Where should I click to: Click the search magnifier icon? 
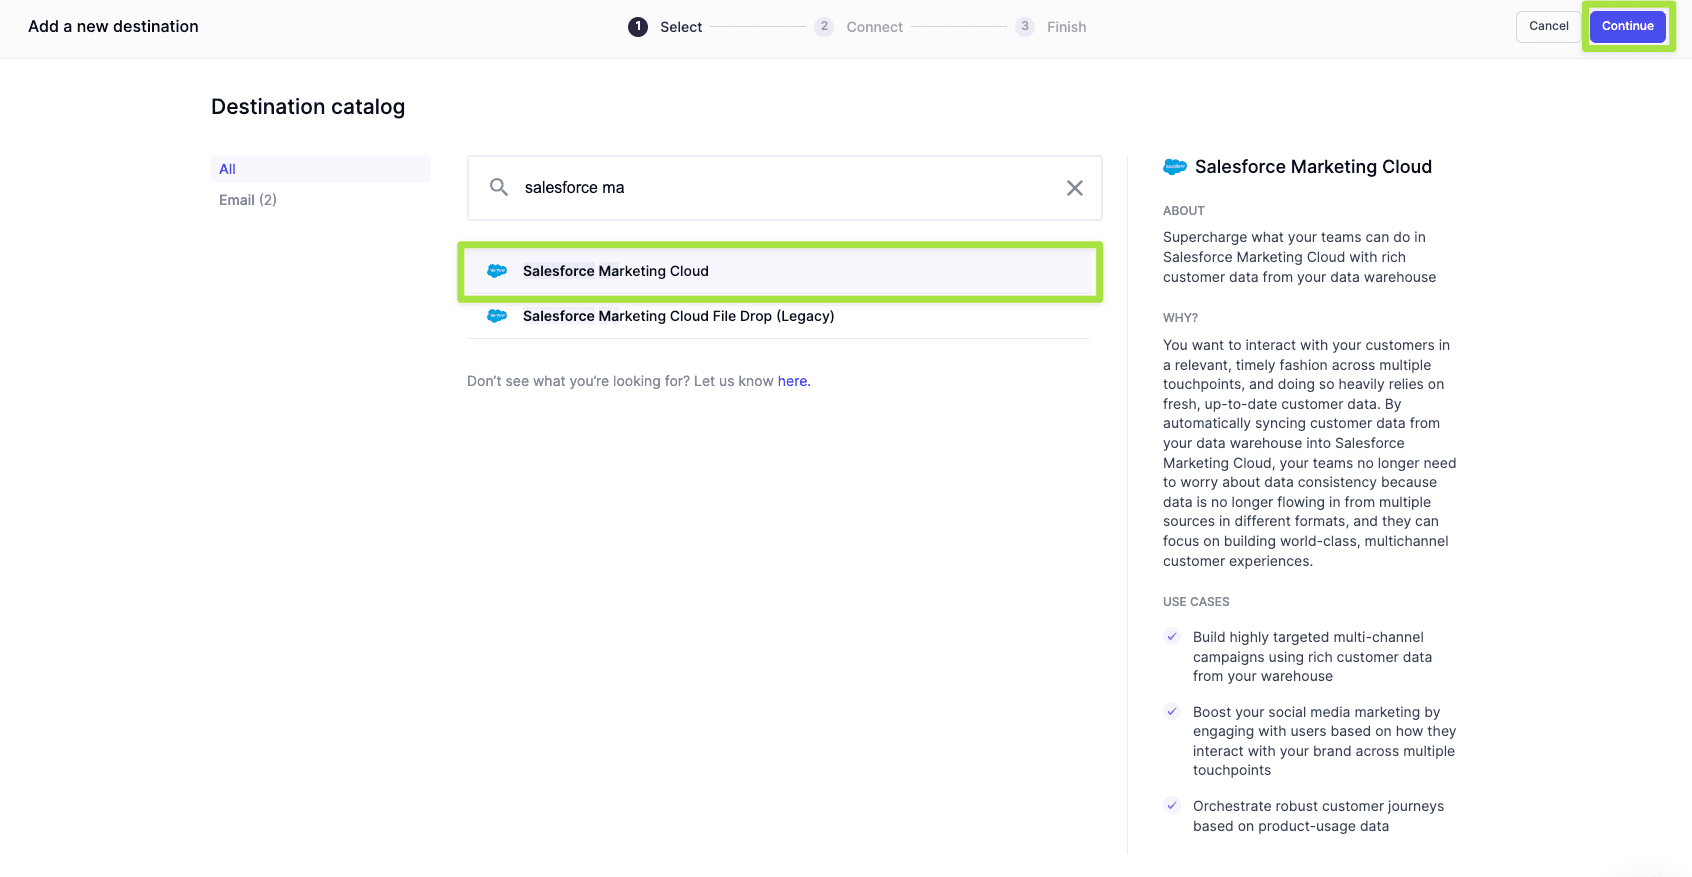click(x=498, y=187)
